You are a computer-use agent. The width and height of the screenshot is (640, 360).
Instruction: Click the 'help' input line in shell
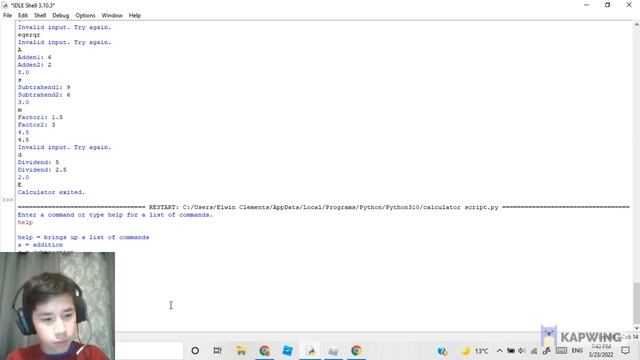tap(25, 222)
